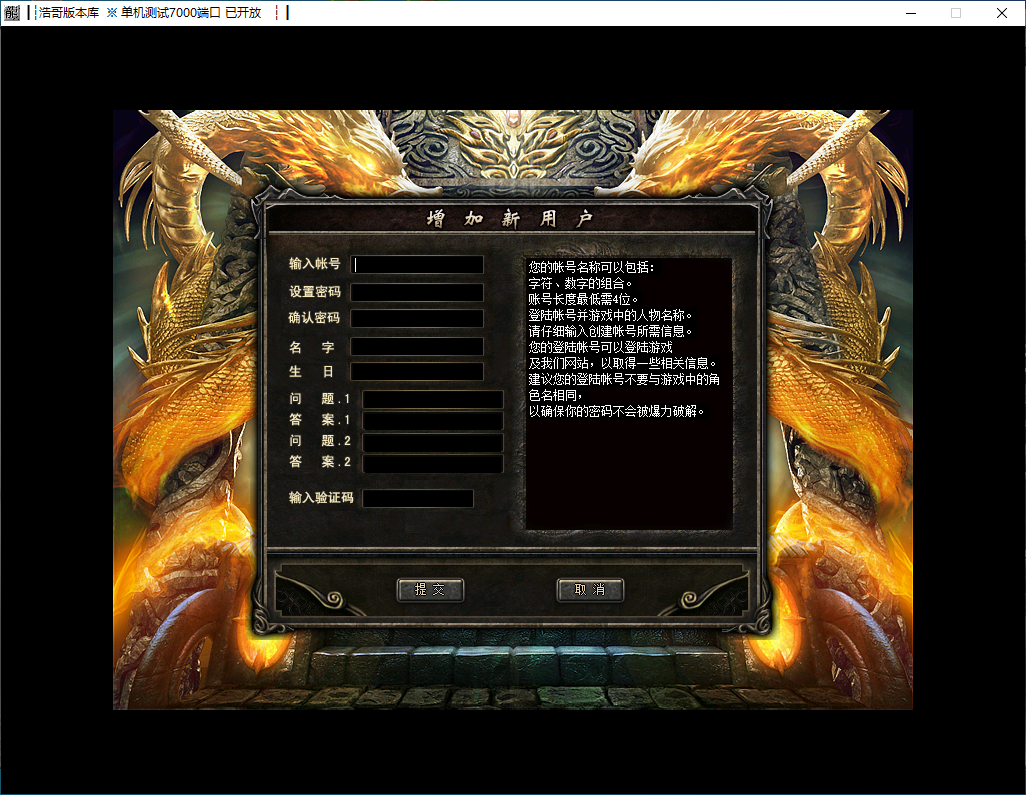The width and height of the screenshot is (1026, 795).
Task: Click the 确认密码 label
Action: [314, 318]
